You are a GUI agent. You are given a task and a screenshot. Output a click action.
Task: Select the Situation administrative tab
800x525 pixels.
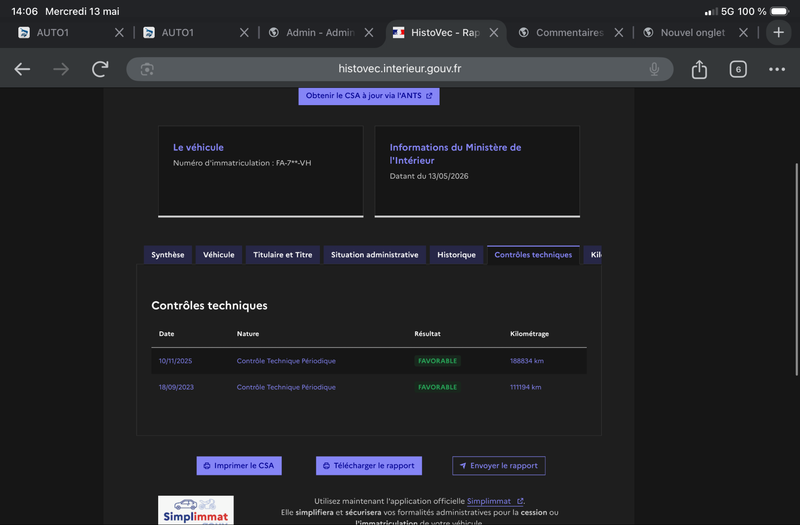[374, 255]
